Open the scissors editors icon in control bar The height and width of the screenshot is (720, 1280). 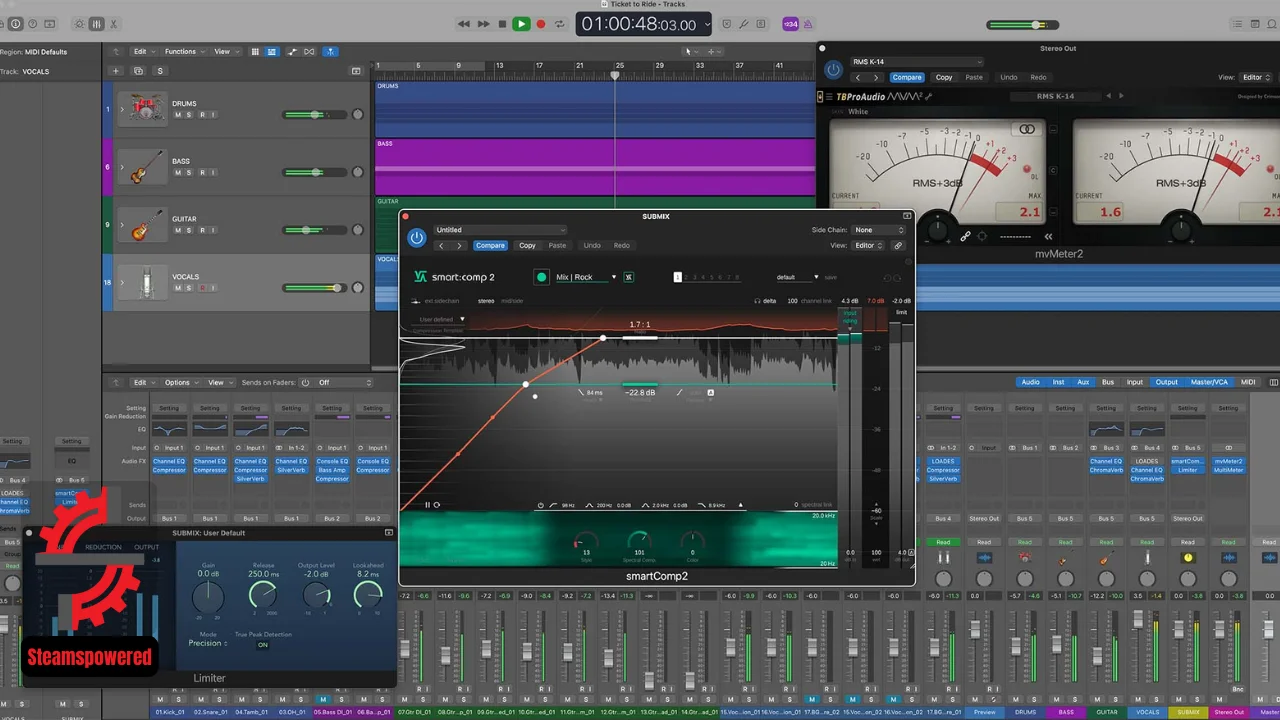(x=113, y=24)
